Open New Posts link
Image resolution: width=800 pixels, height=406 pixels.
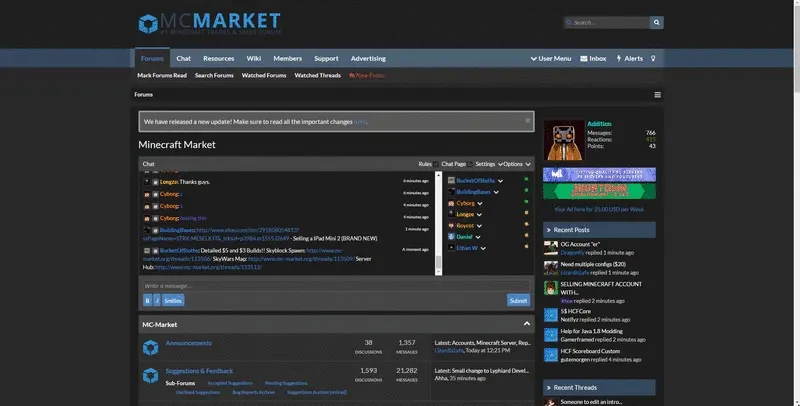click(366, 75)
